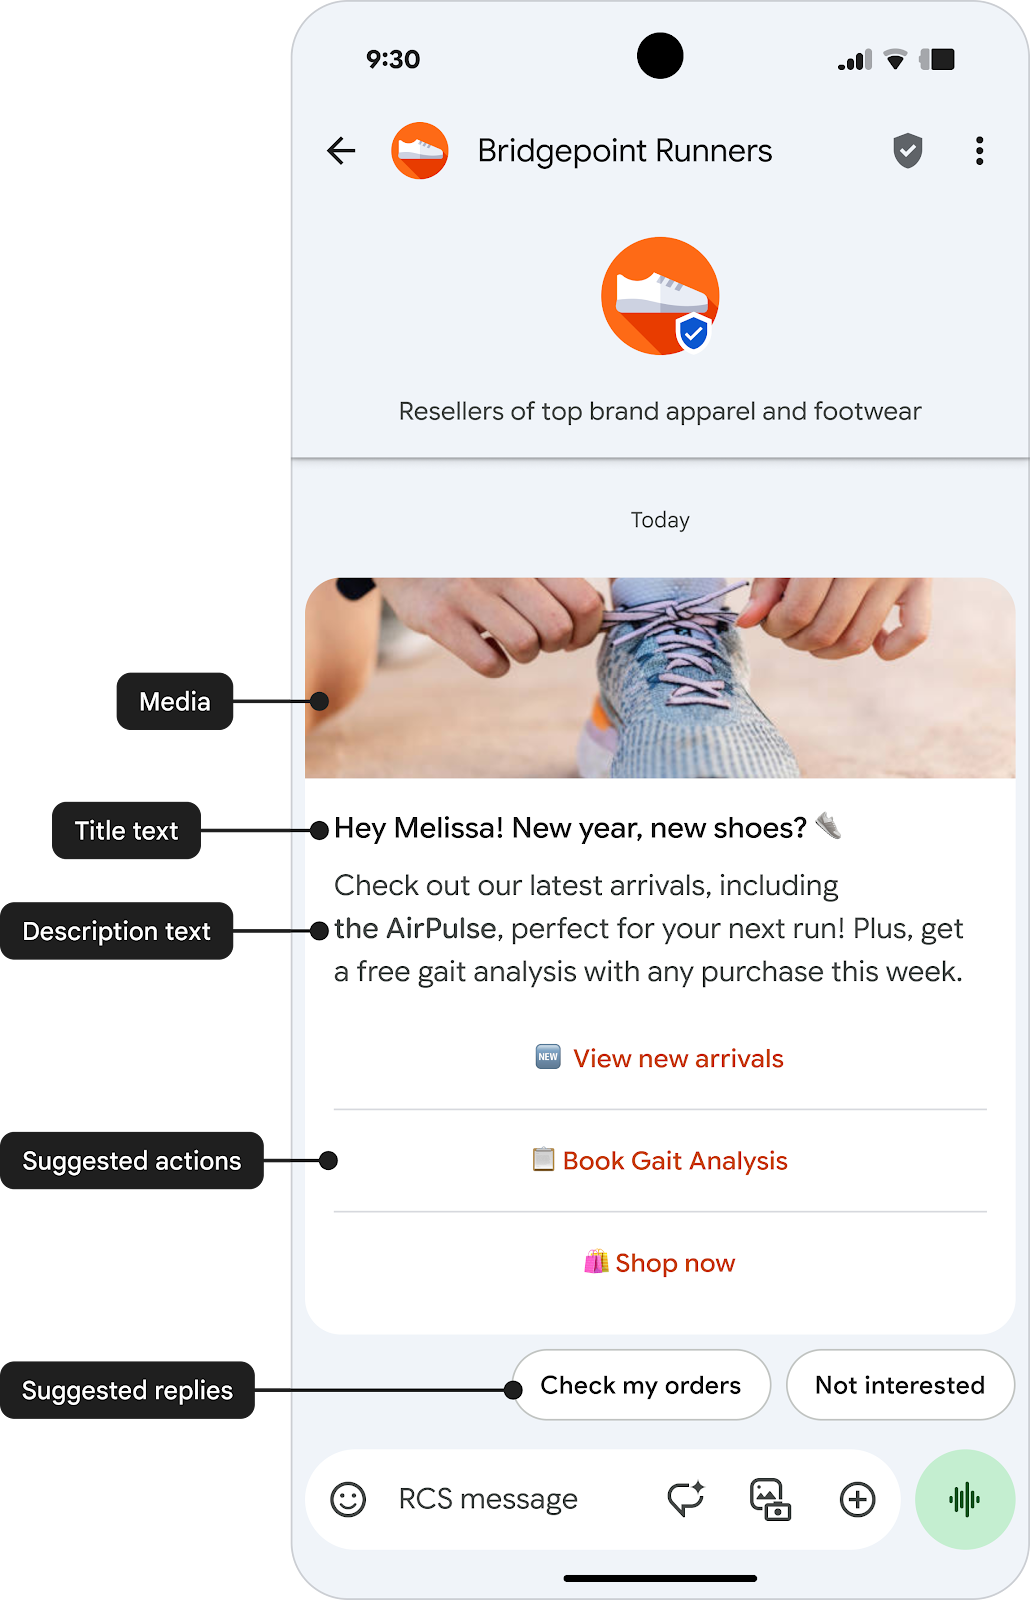Click the shield verification icon in the header

[x=907, y=150]
